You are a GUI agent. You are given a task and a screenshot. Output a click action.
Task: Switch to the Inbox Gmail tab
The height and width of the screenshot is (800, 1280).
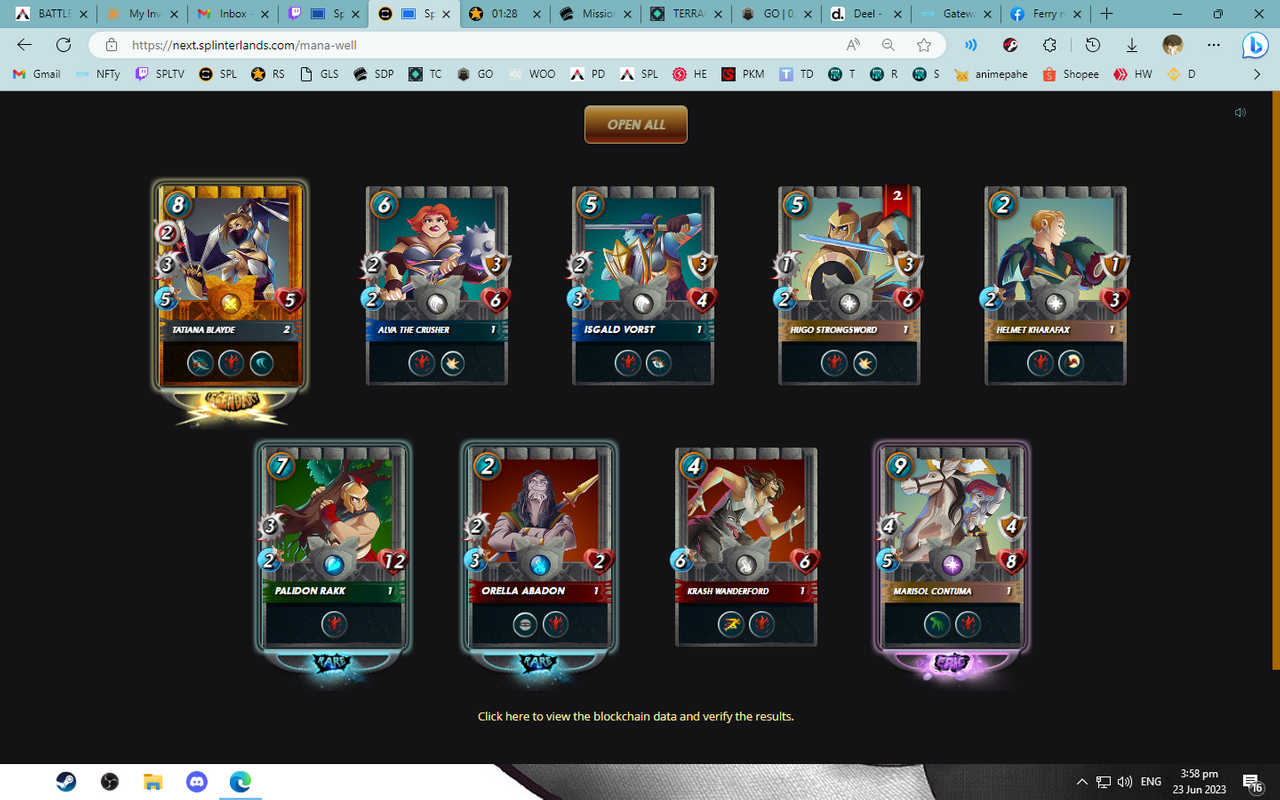tap(232, 14)
